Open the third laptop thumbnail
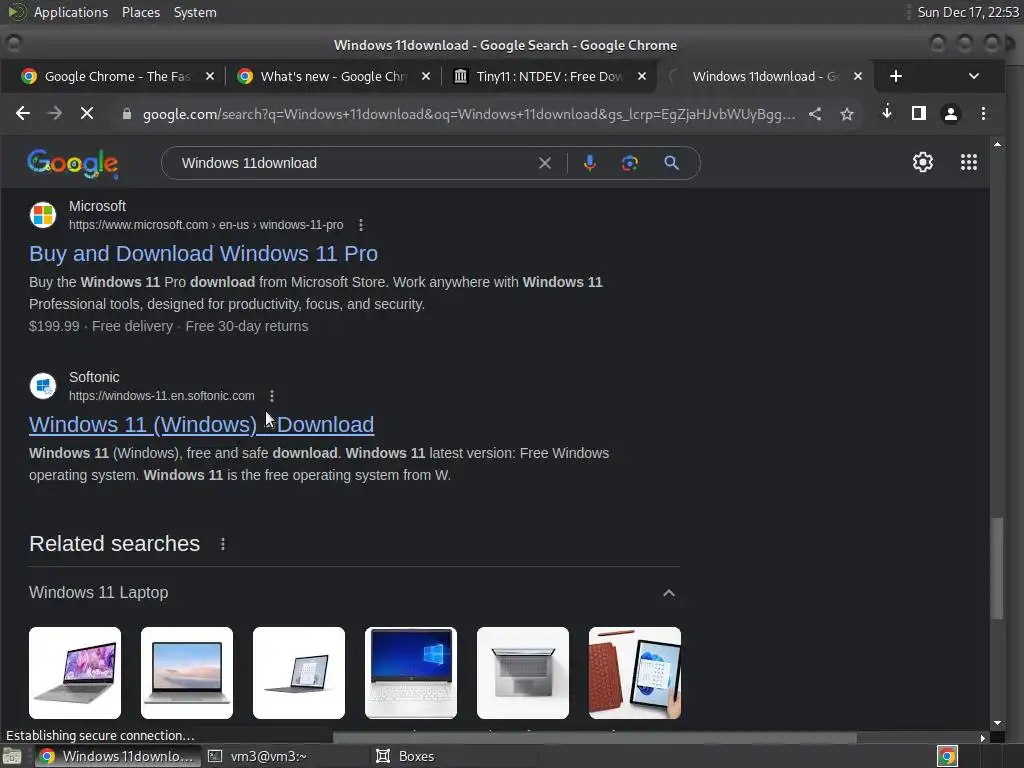 pos(299,673)
